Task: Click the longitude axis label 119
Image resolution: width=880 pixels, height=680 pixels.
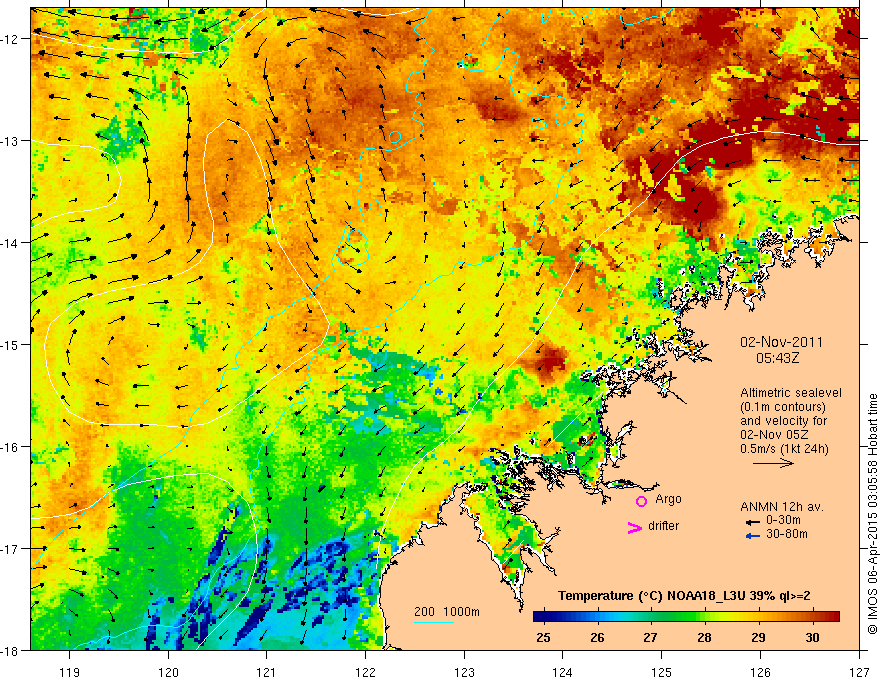Action: coord(70,672)
